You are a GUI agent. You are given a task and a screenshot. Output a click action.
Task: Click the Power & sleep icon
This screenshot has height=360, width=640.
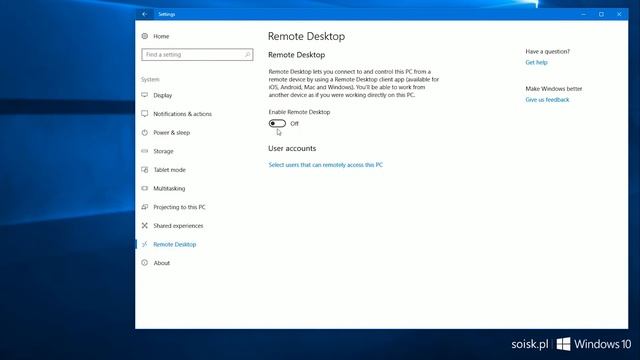144,132
